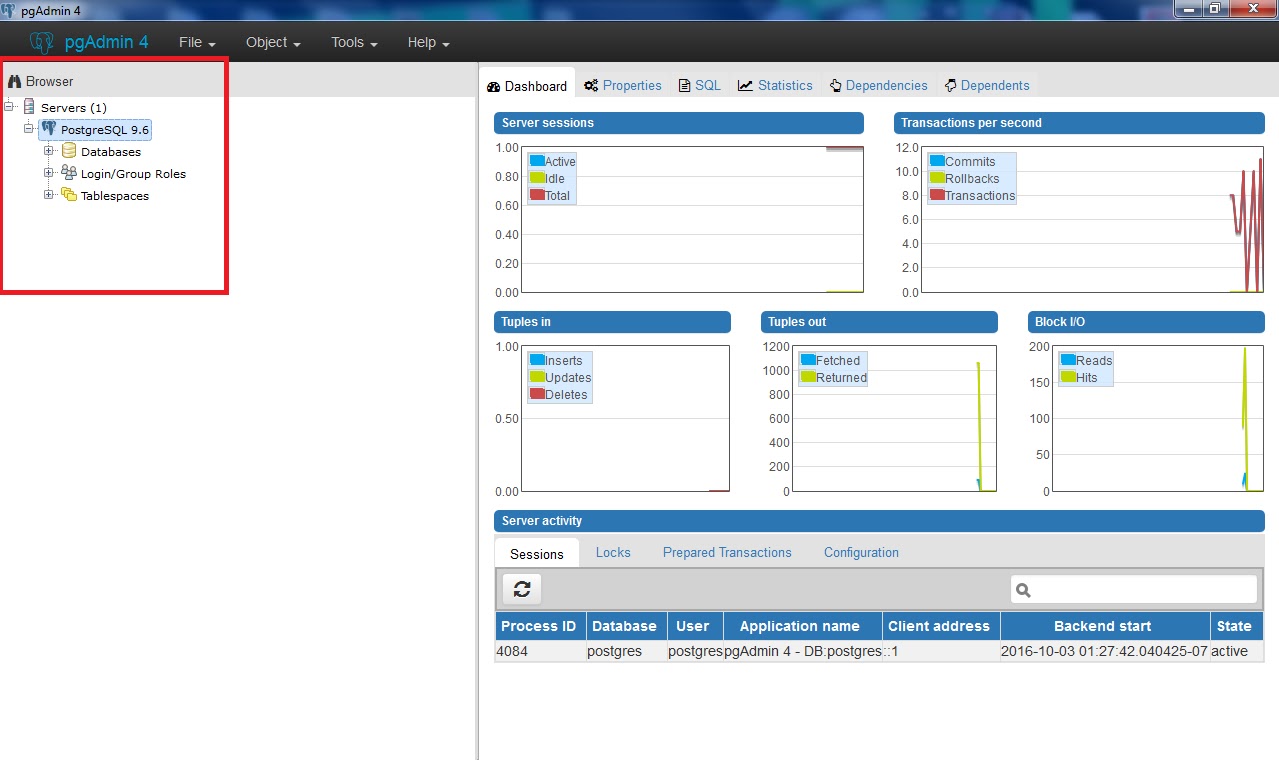Image resolution: width=1279 pixels, height=760 pixels.
Task: Click the Dependents tab icon
Action: [x=950, y=86]
